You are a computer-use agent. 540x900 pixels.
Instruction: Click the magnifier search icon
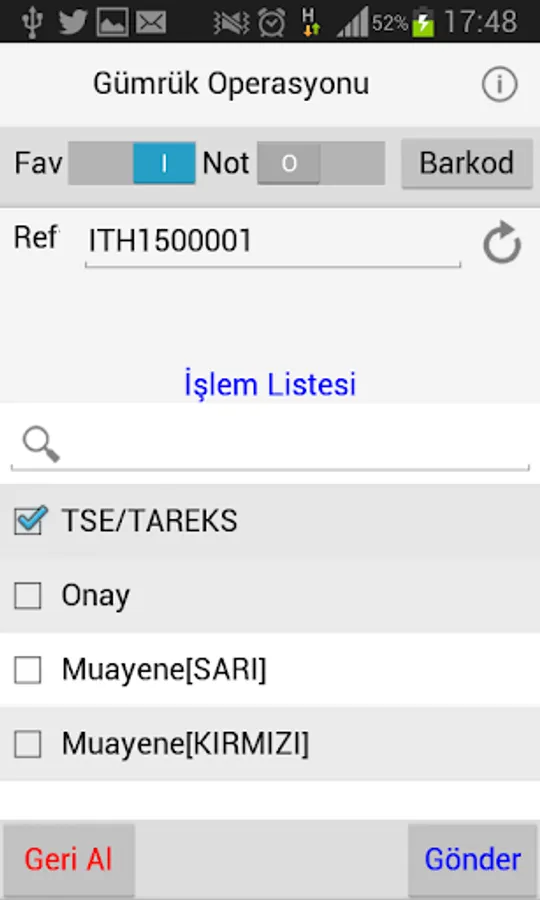[x=41, y=444]
